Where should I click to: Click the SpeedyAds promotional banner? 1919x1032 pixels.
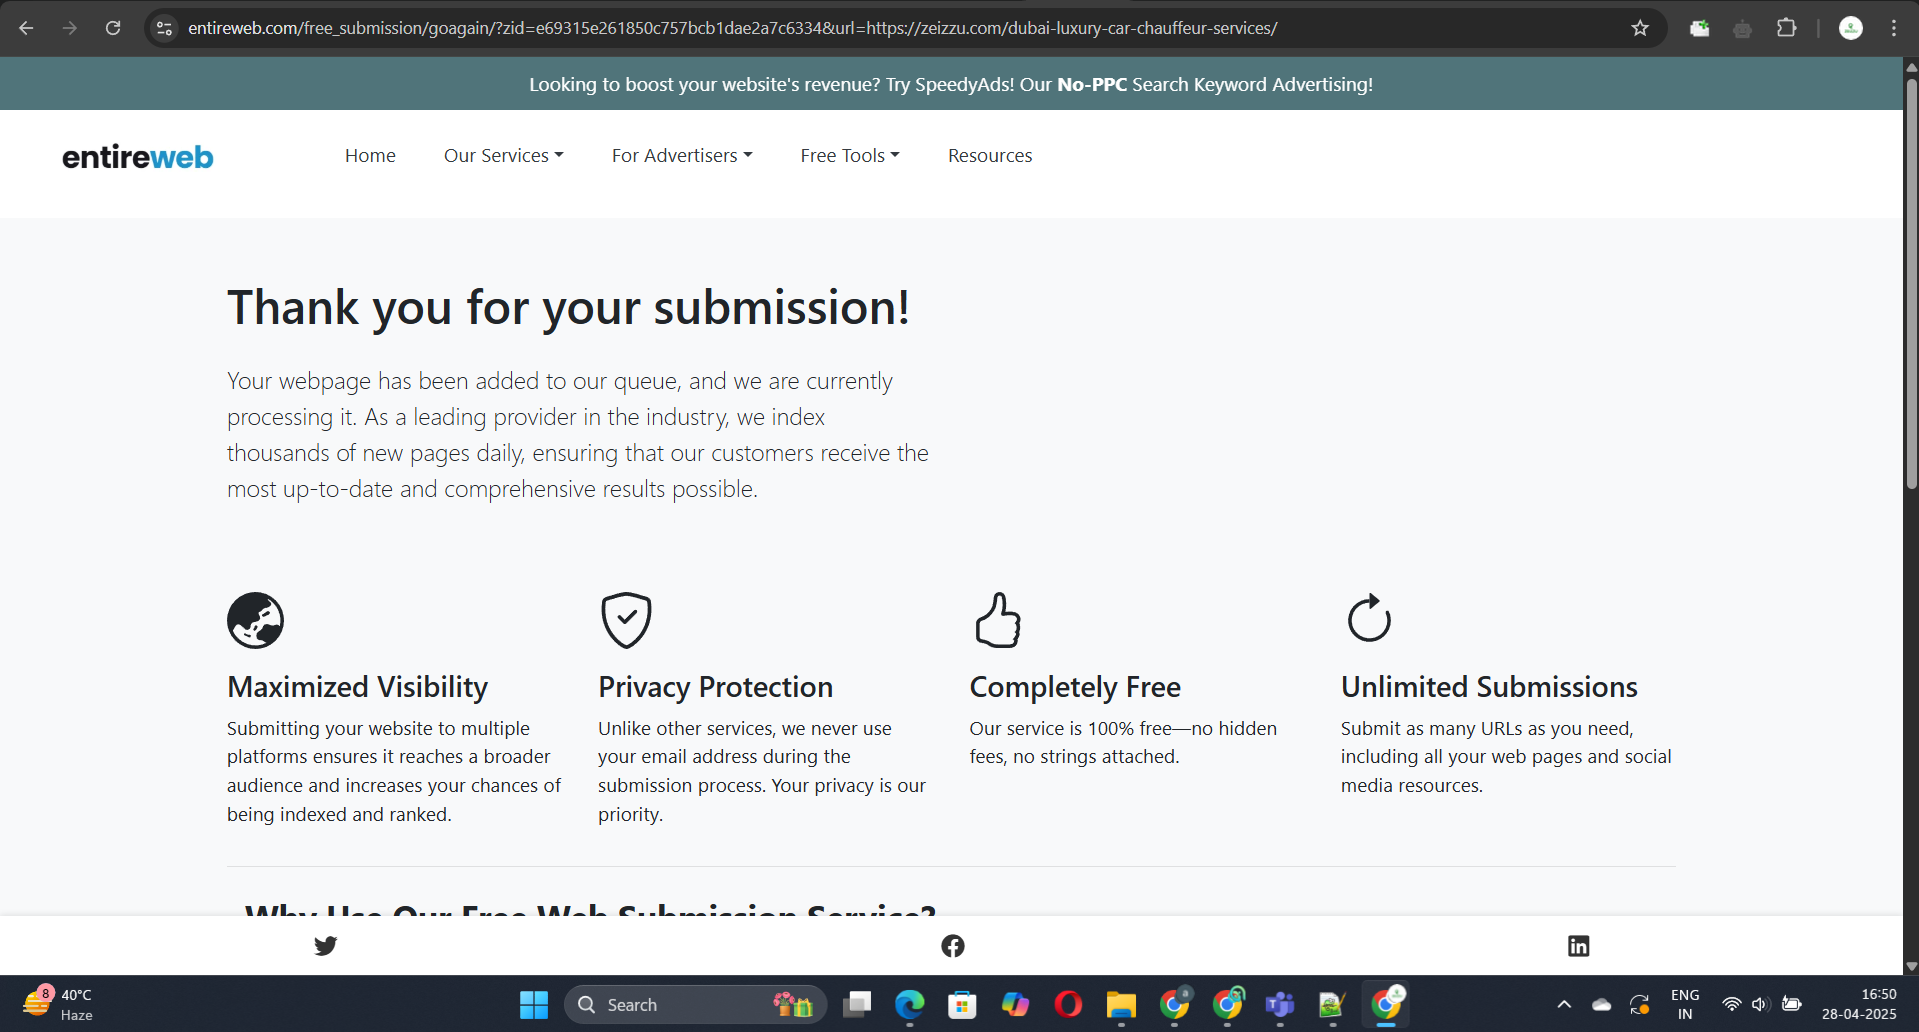click(950, 85)
